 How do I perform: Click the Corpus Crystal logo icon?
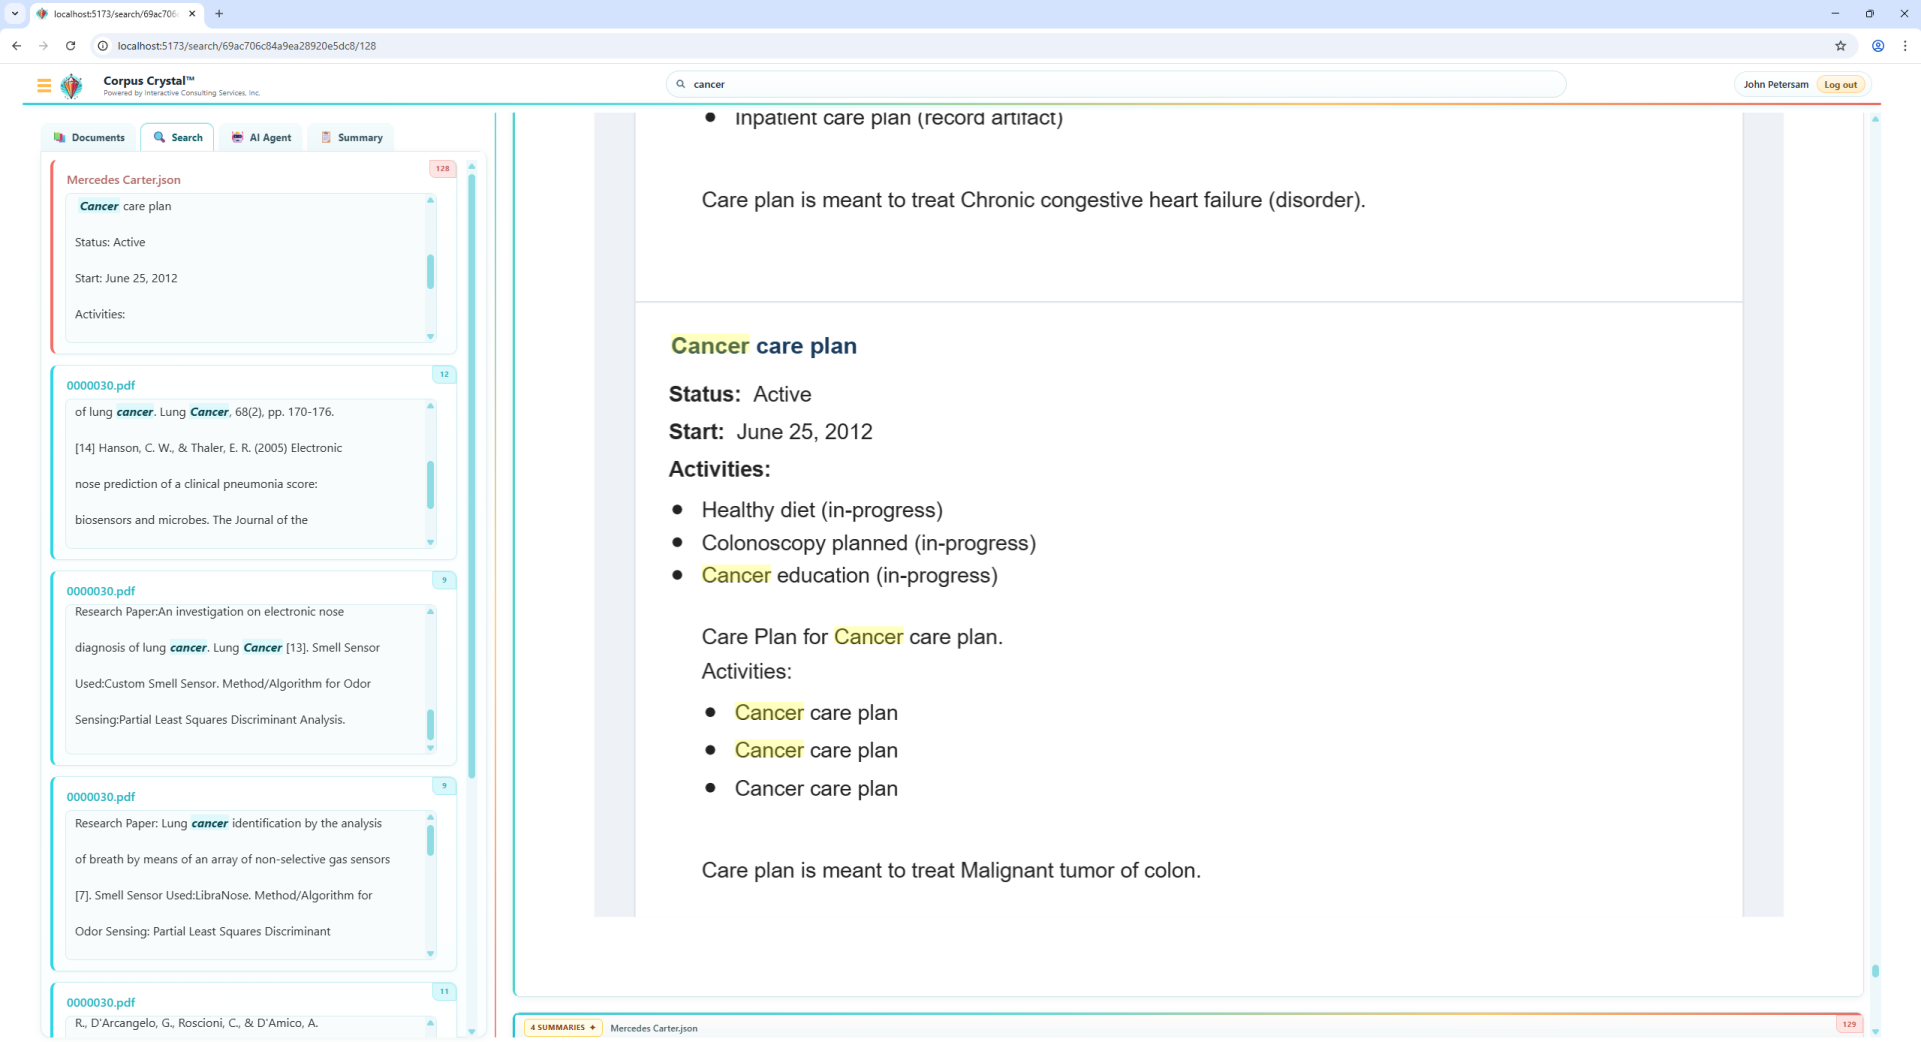pos(72,86)
